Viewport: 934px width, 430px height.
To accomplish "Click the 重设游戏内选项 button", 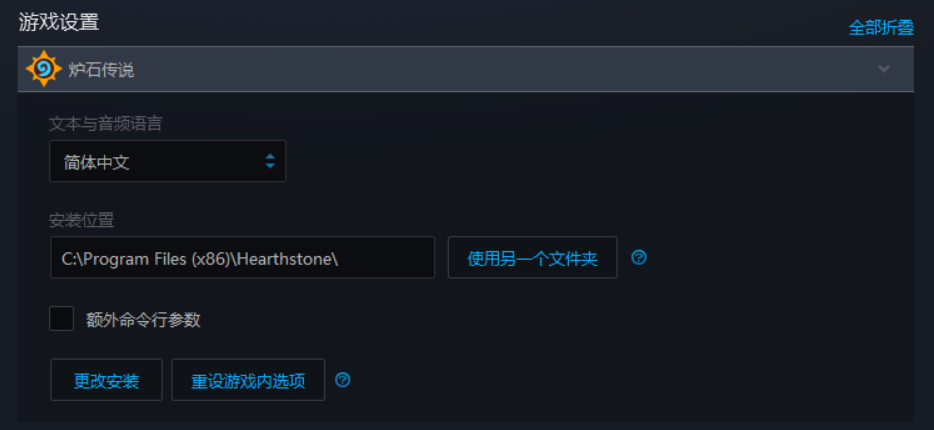I will (248, 380).
